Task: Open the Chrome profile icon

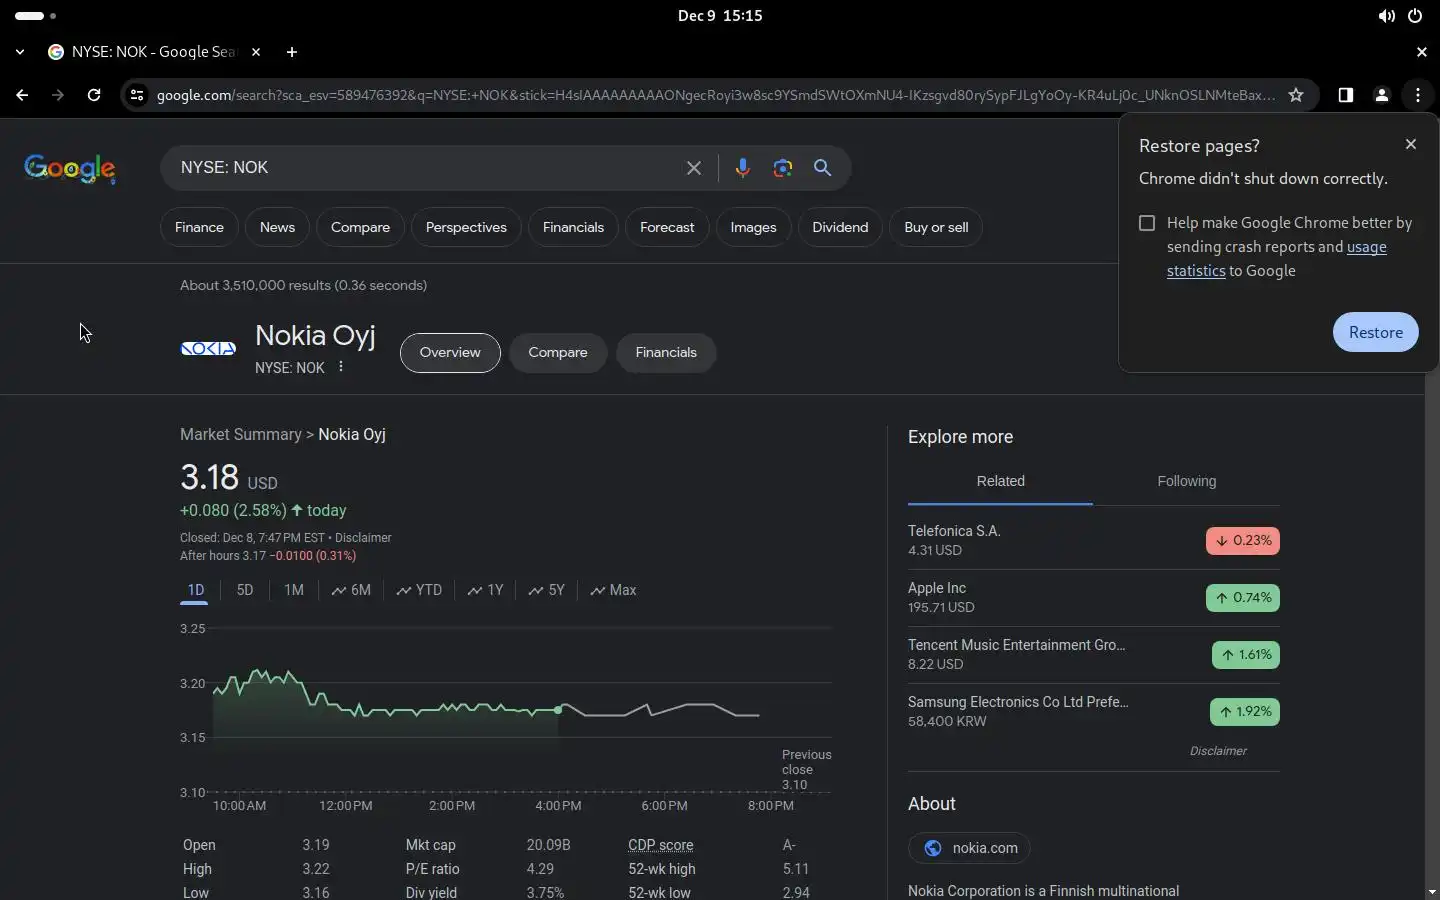Action: pos(1381,95)
